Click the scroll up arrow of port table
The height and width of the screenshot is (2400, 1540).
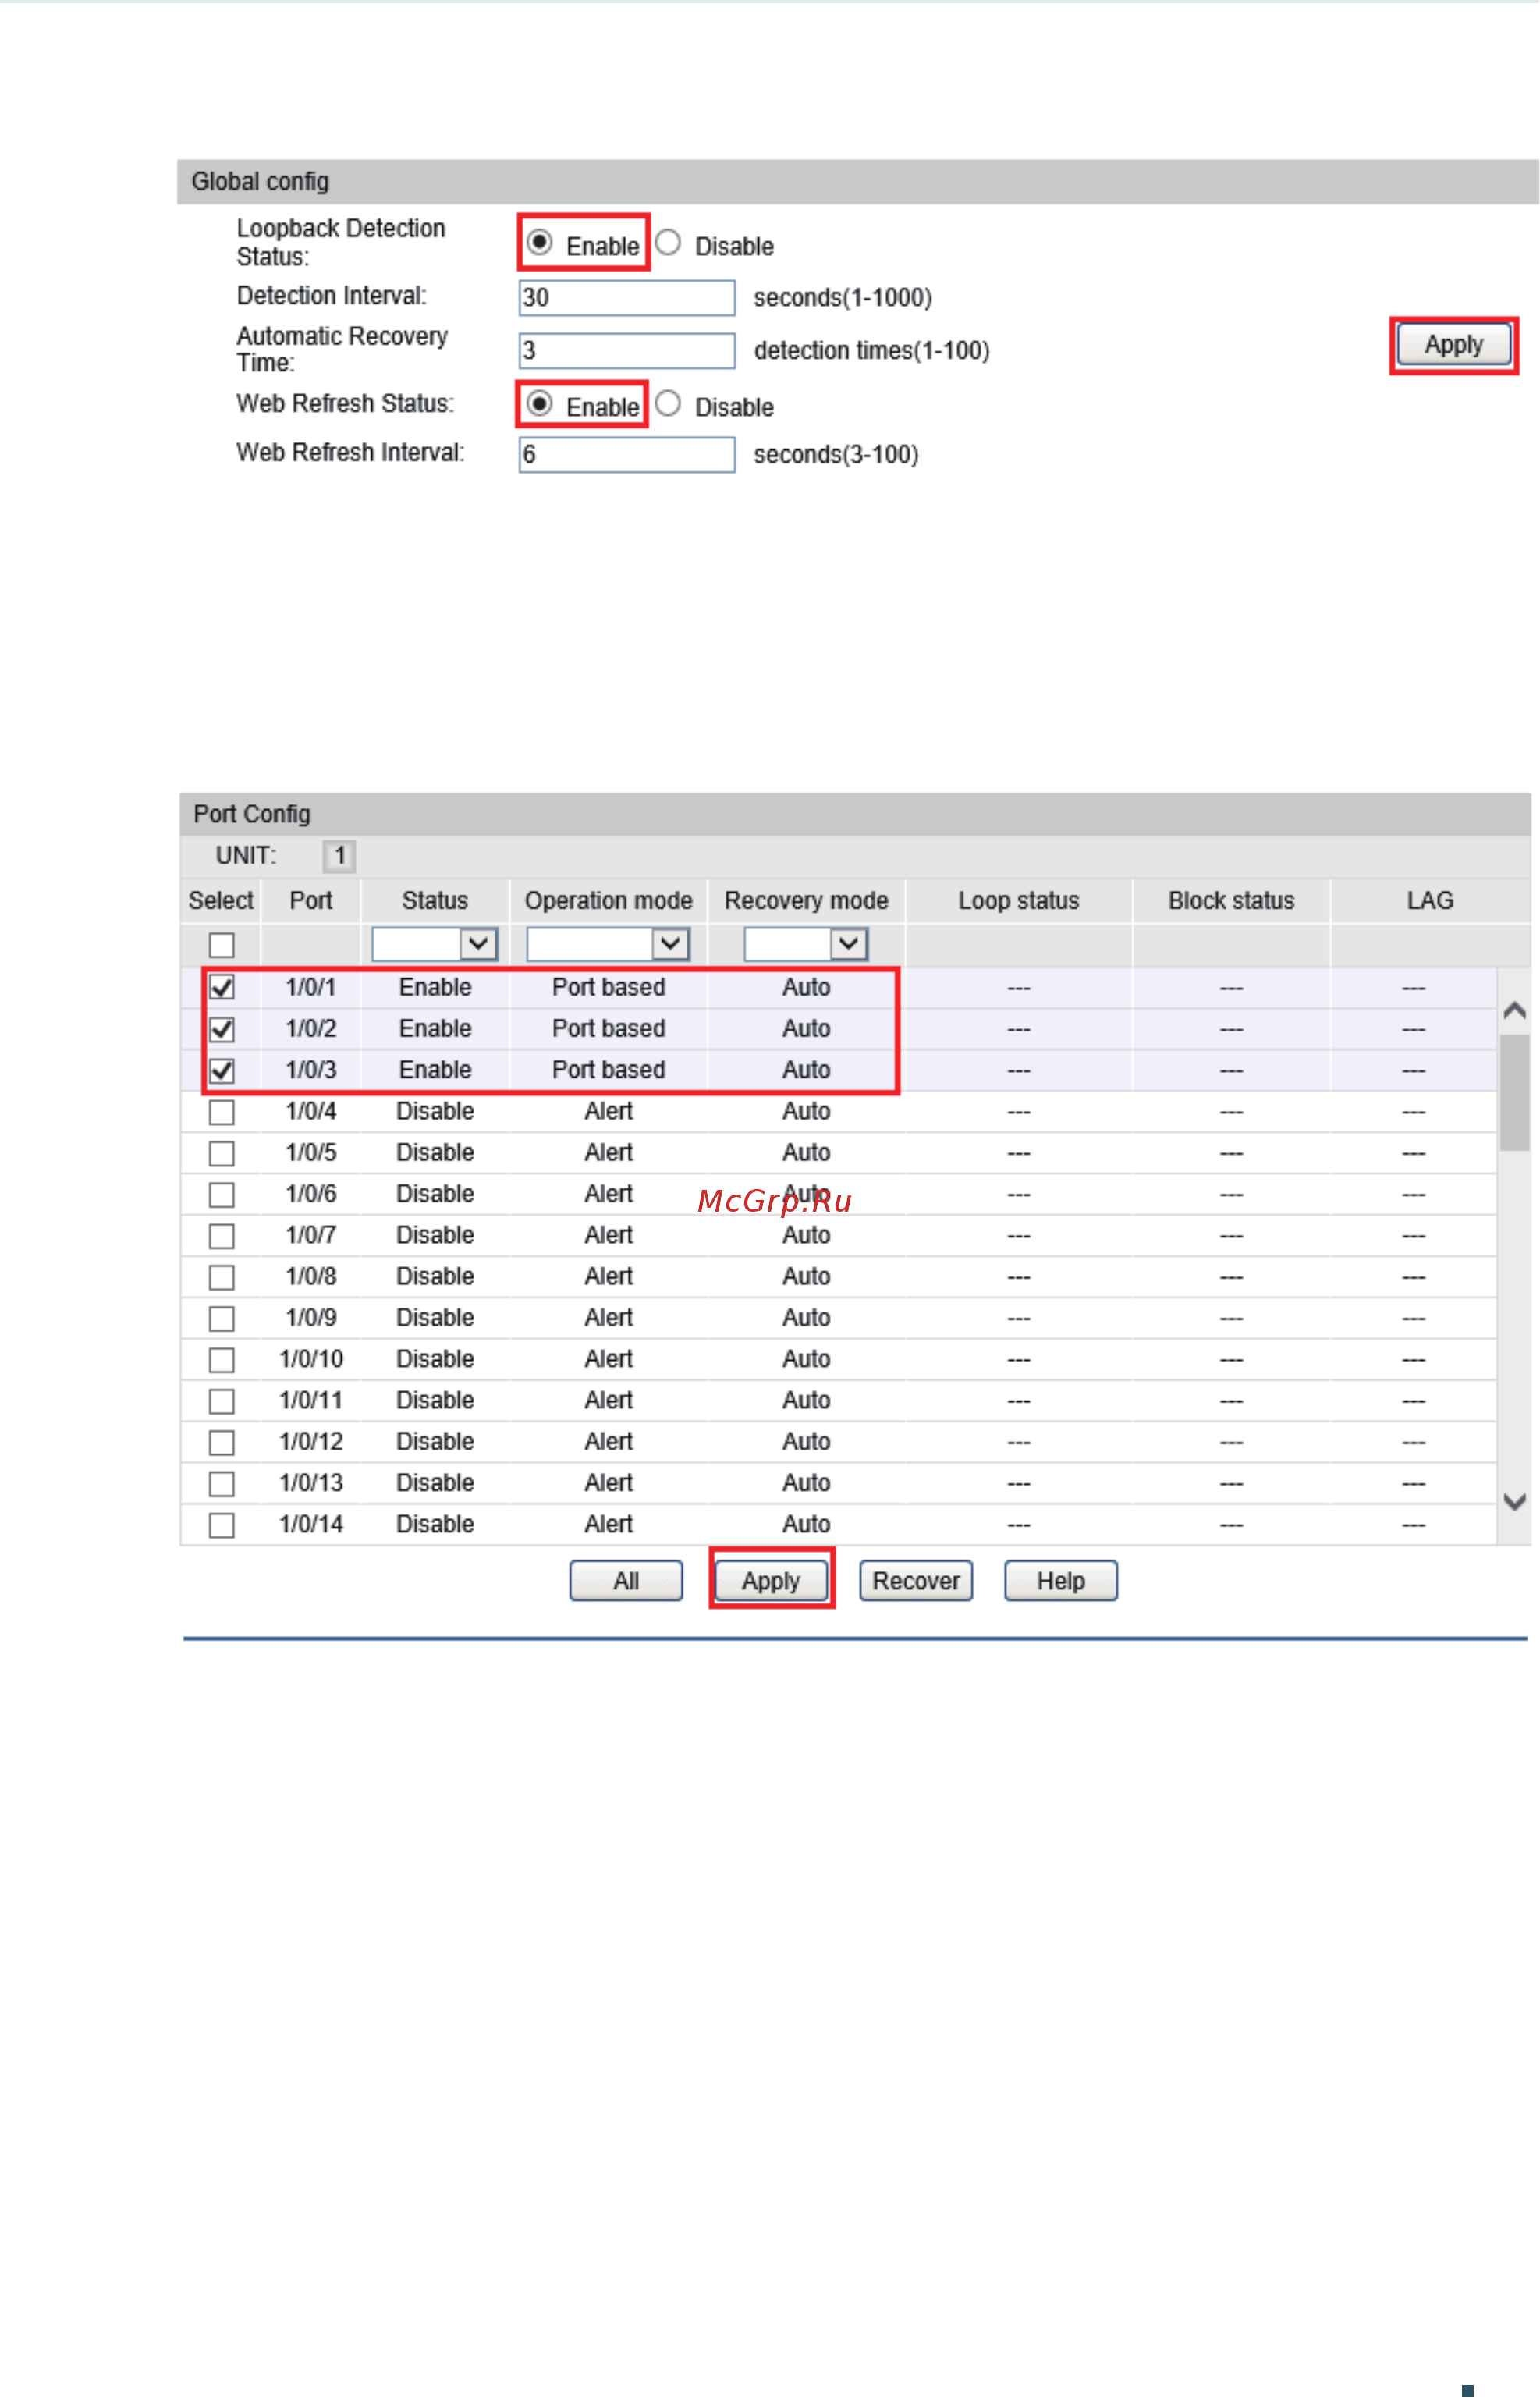point(1514,1010)
